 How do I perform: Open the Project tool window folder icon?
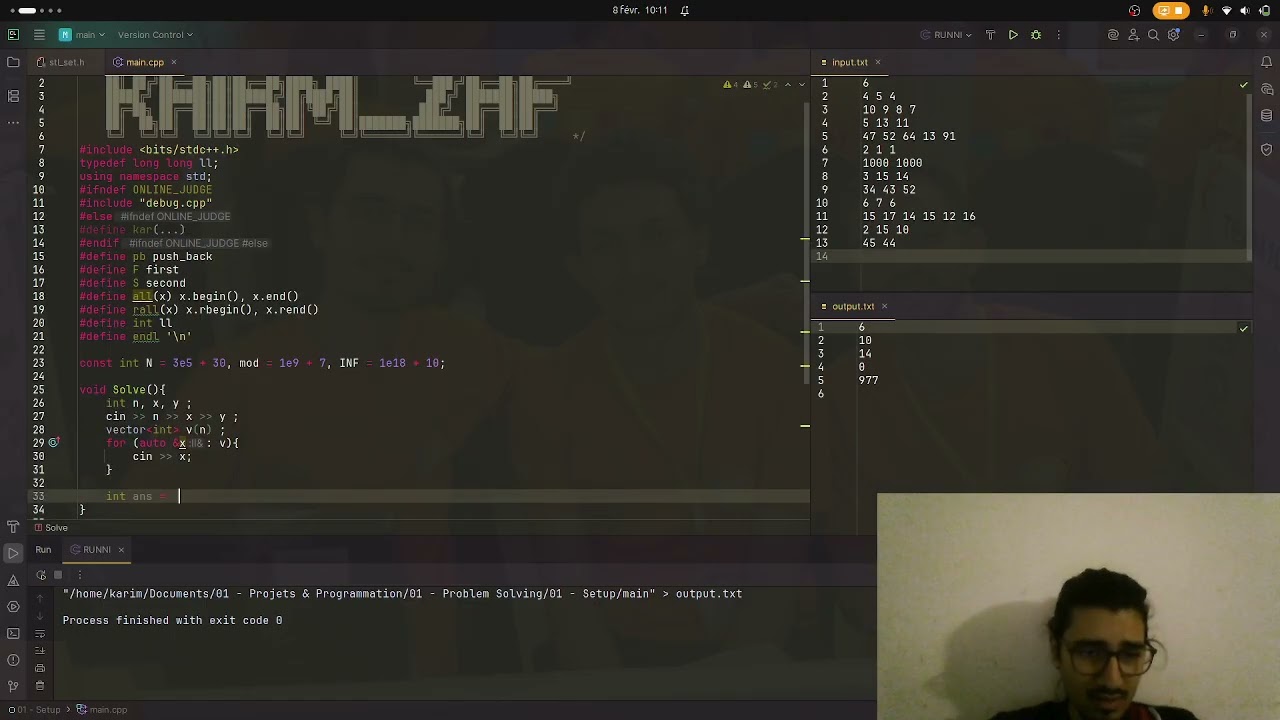13,62
